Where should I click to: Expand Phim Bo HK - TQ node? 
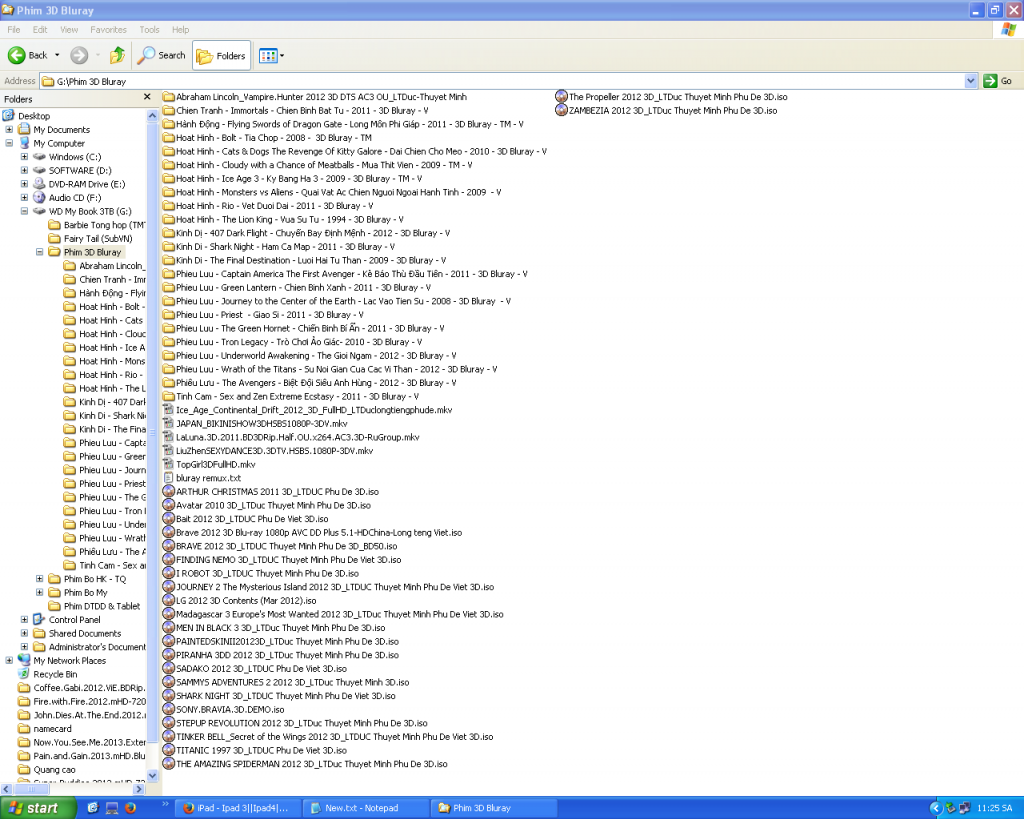(x=39, y=579)
